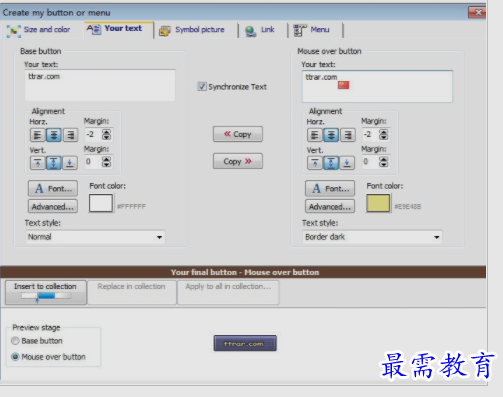Toggle Synchronize Text checkbox
The width and height of the screenshot is (503, 397).
(202, 87)
